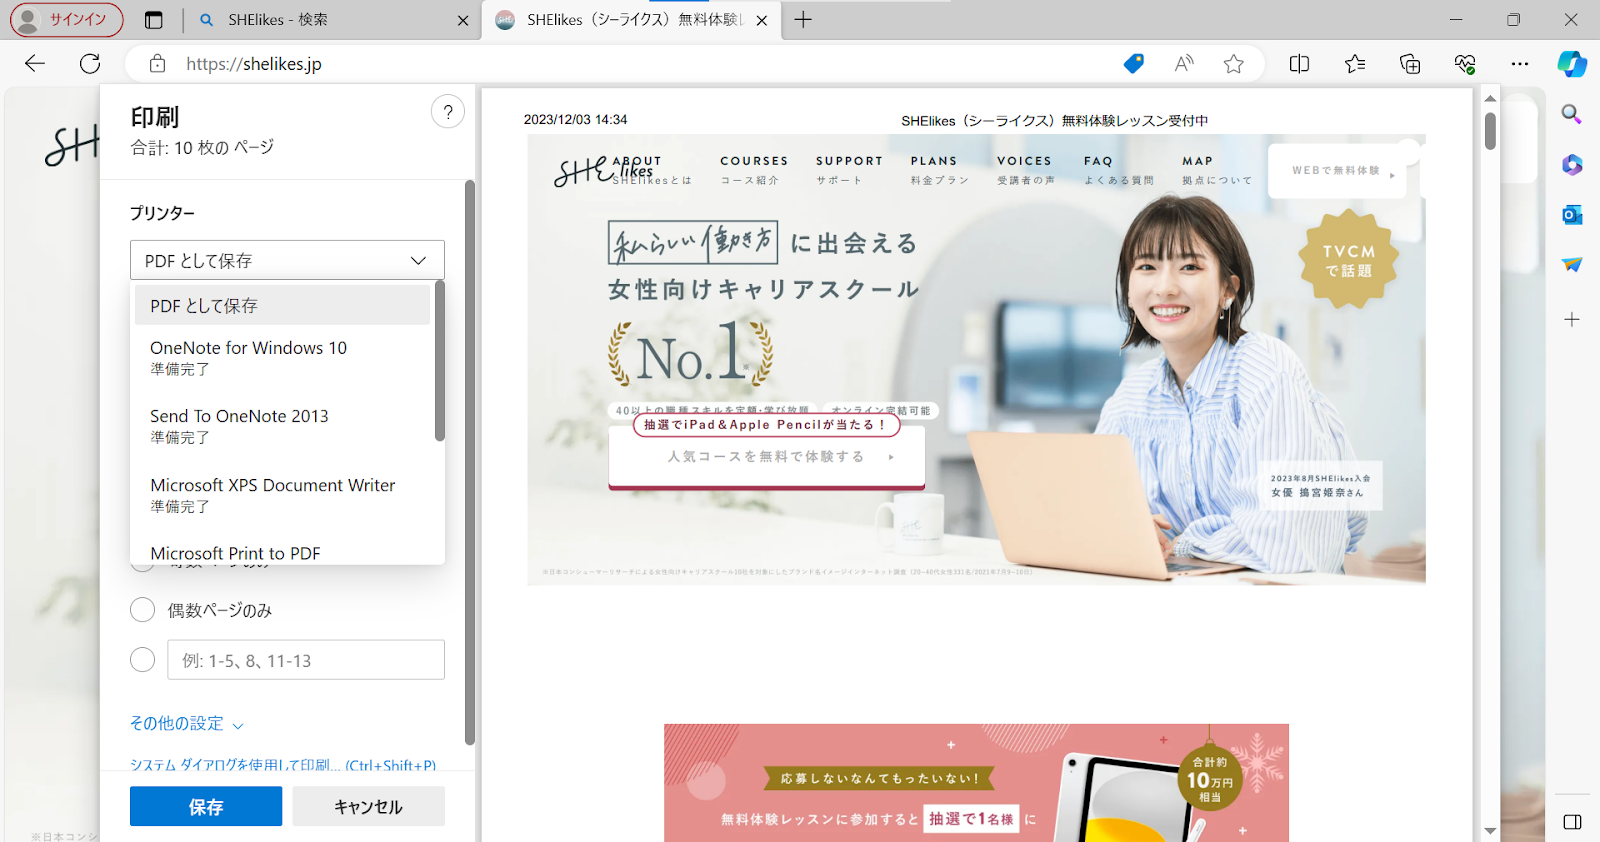View site information via the lock icon
The width and height of the screenshot is (1600, 842).
(x=157, y=64)
